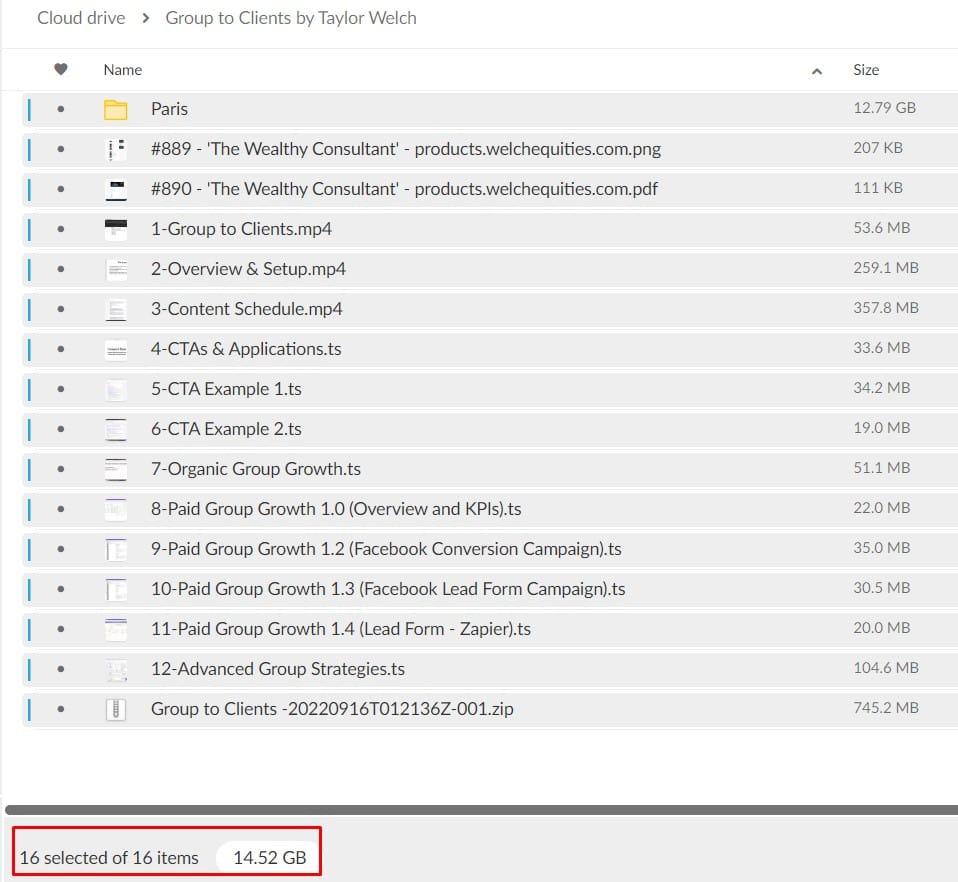Toggle favorite dot for 6-CTA Example 2.ts

click(x=61, y=429)
